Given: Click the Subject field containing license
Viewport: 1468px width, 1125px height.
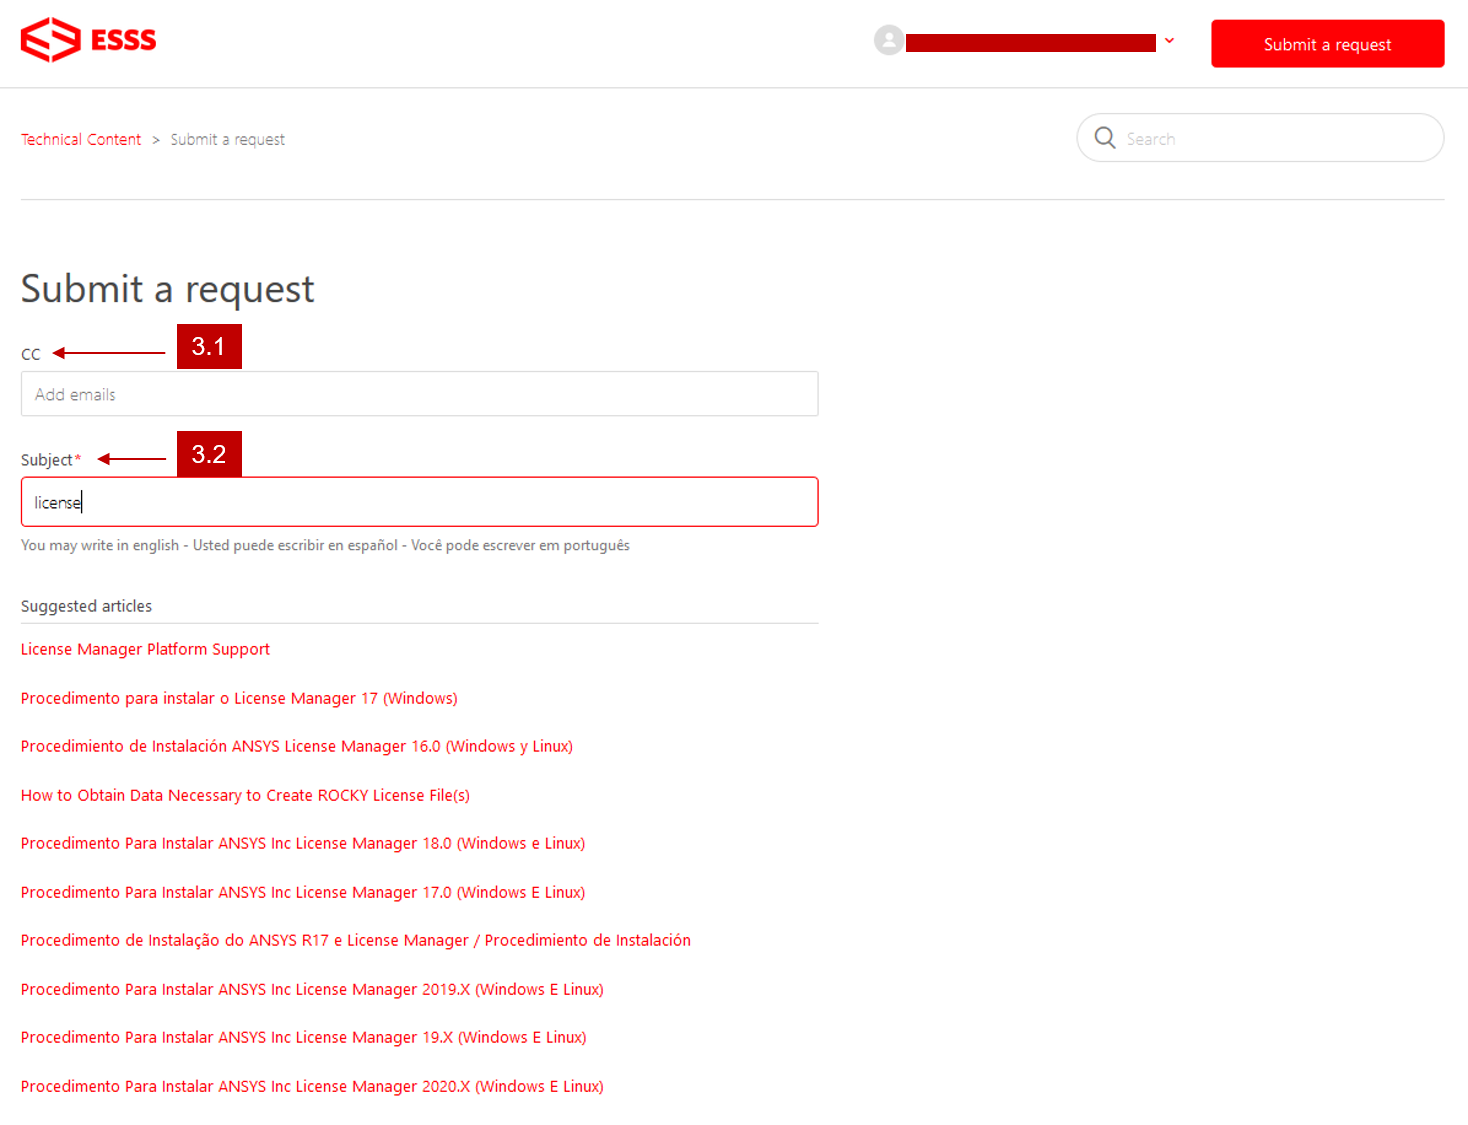Looking at the screenshot, I should coord(419,502).
